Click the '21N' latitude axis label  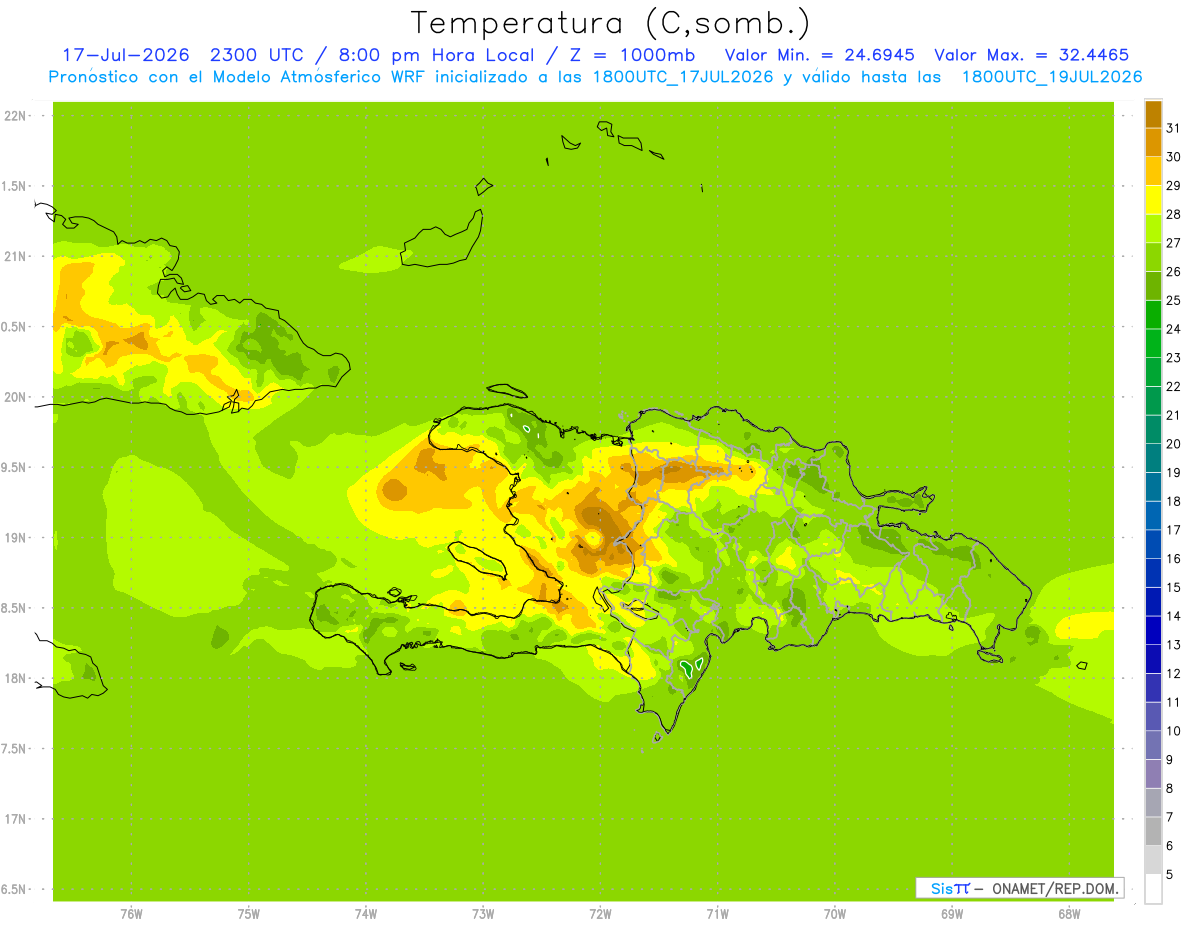(x=14, y=257)
